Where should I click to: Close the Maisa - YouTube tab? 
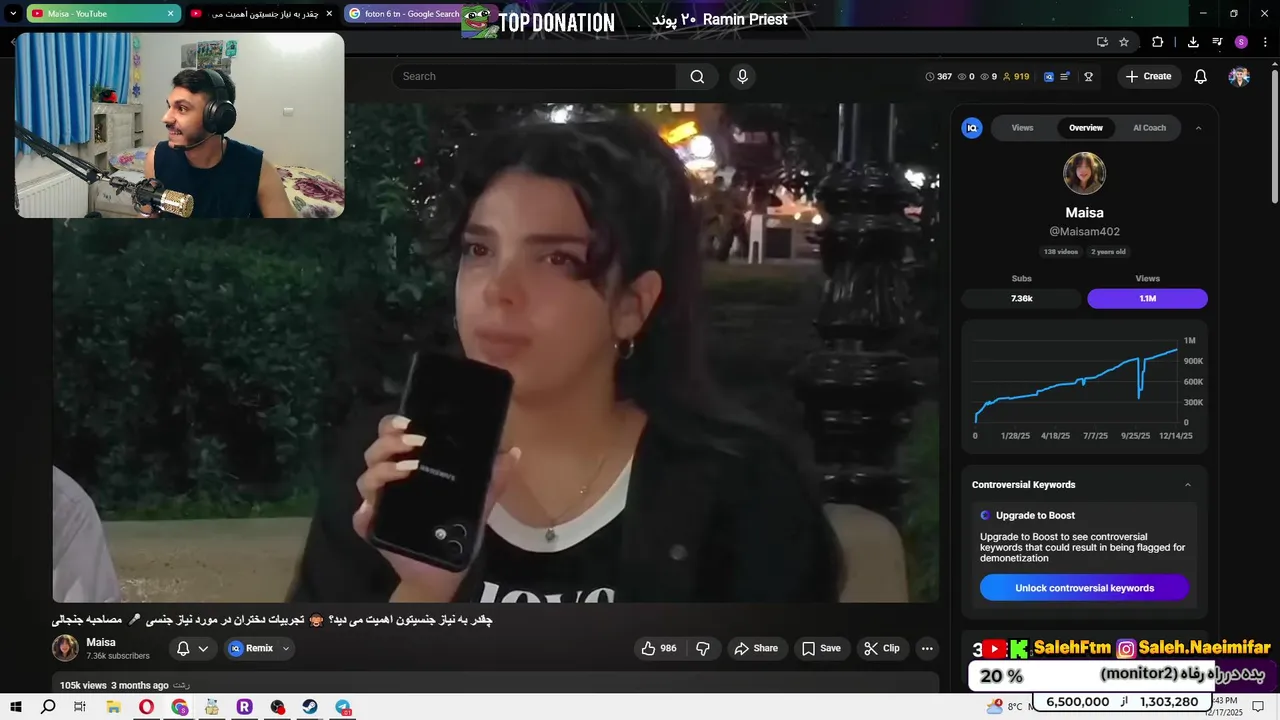pos(170,14)
